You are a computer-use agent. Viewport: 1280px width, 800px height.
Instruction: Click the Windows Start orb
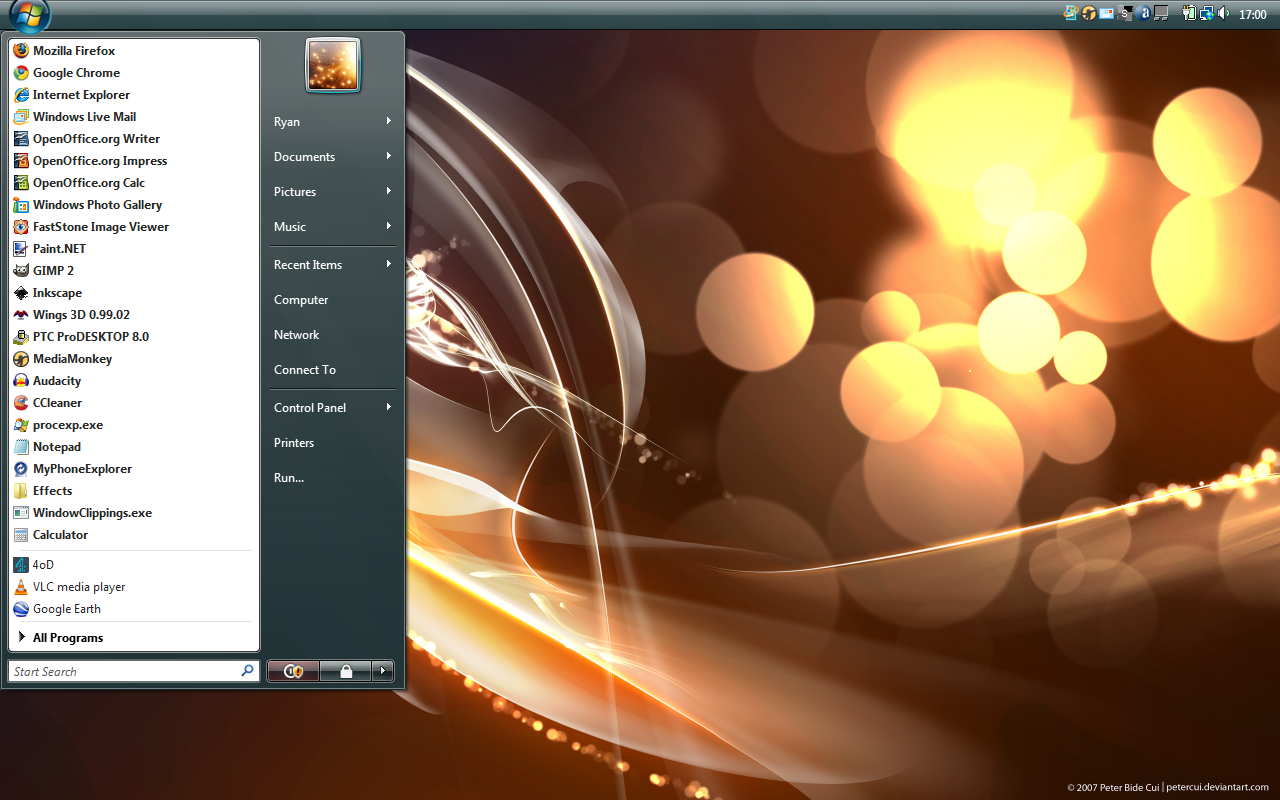tap(30, 14)
